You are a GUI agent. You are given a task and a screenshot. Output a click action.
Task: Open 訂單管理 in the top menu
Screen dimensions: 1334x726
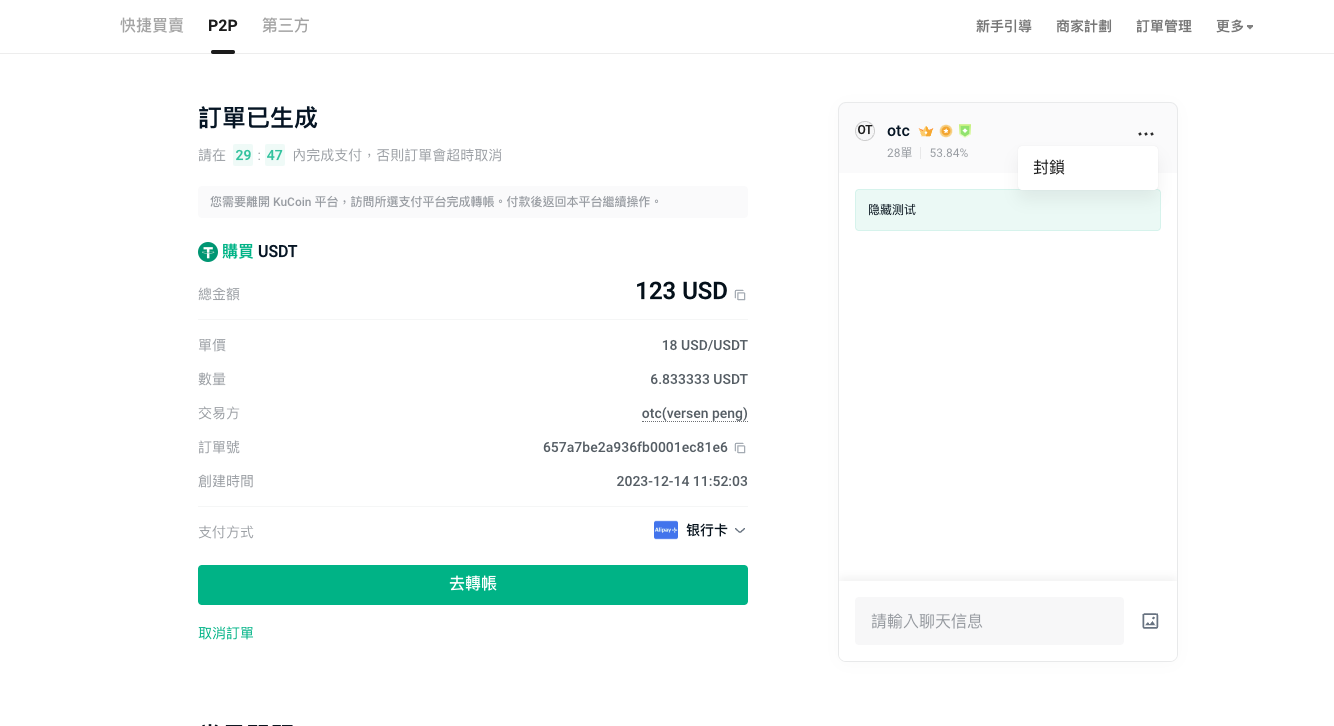pyautogui.click(x=1164, y=26)
